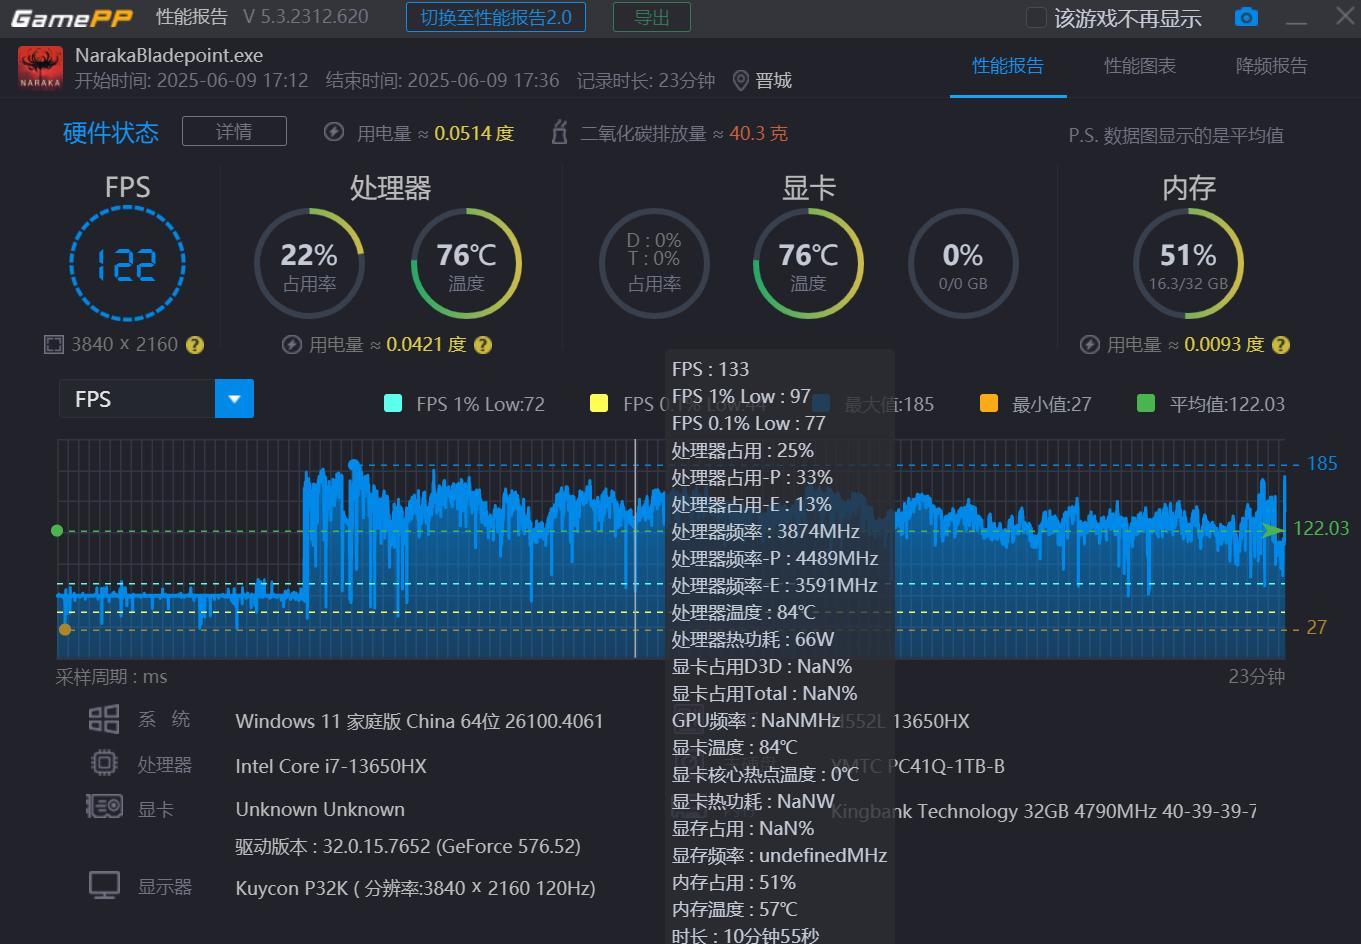Click the location pin icon beside 晋城
This screenshot has height=944, width=1361.
tap(740, 80)
